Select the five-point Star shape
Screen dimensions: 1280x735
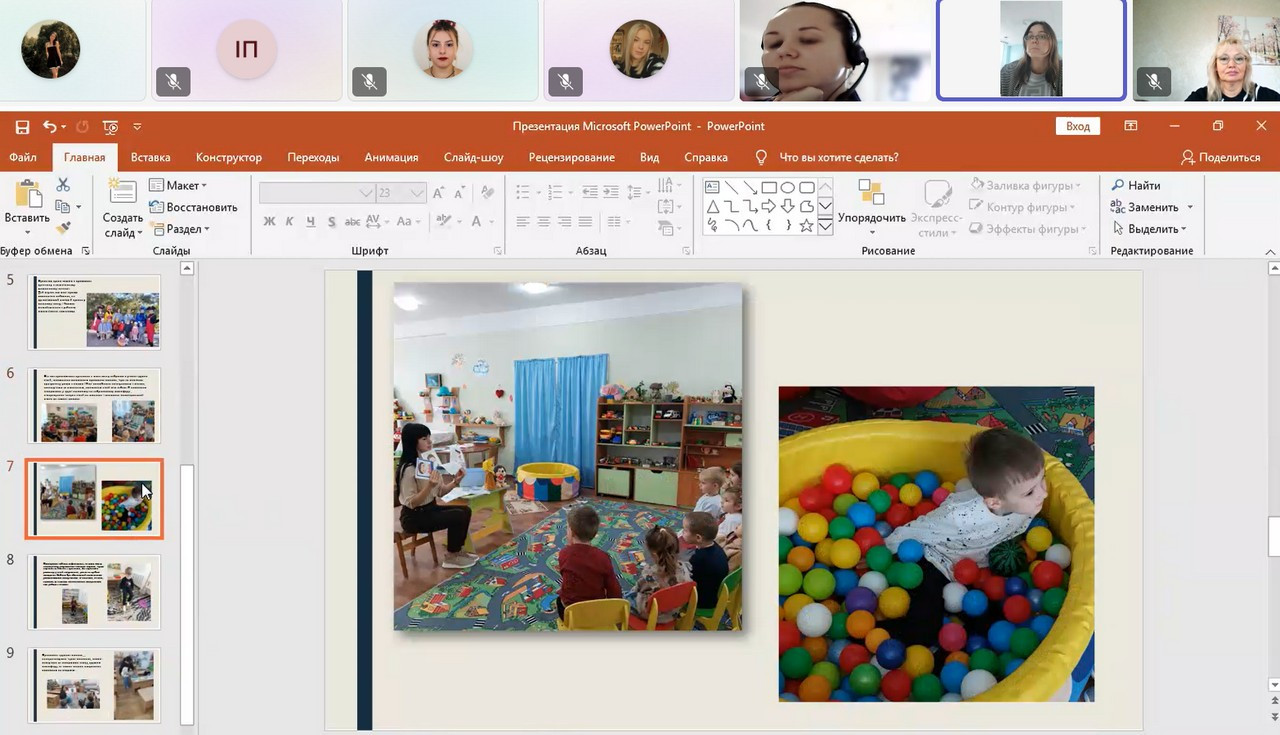807,225
